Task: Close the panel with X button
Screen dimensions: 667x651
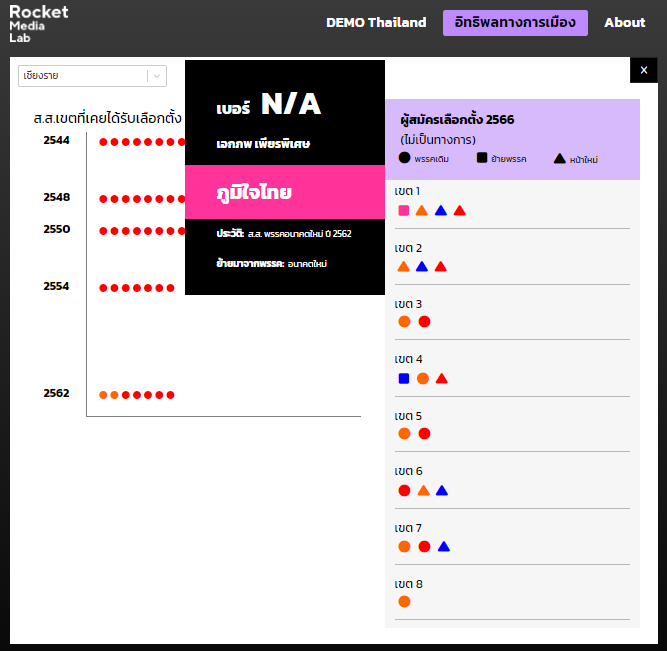Action: click(x=644, y=70)
